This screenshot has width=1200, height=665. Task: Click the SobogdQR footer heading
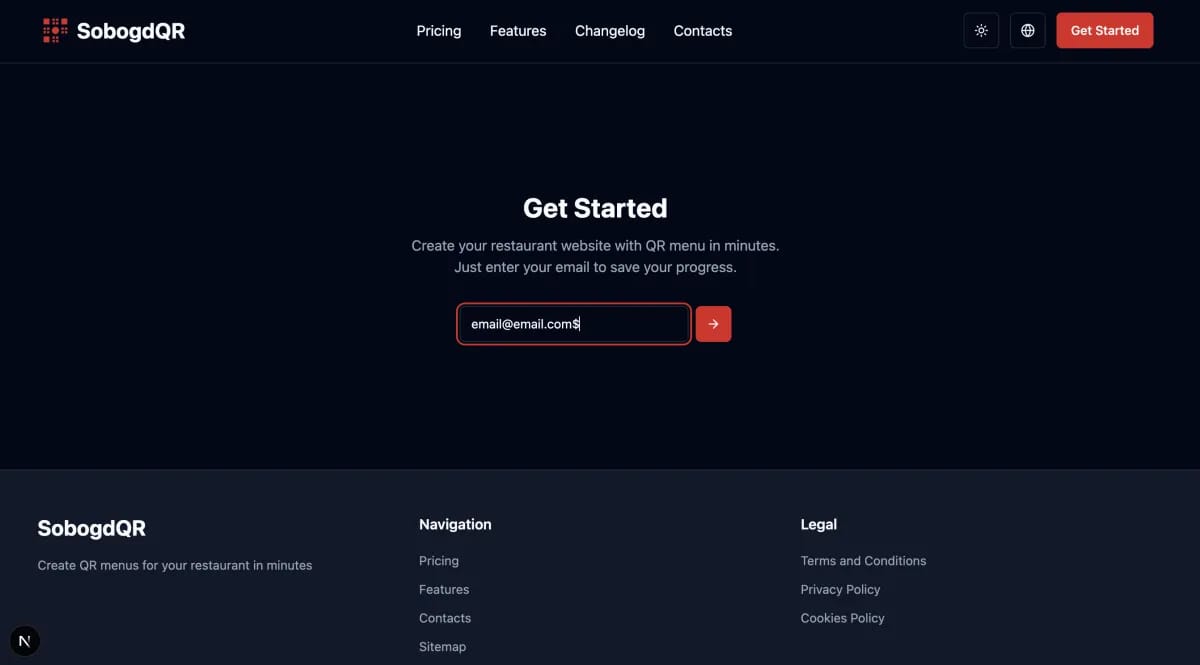click(x=91, y=528)
